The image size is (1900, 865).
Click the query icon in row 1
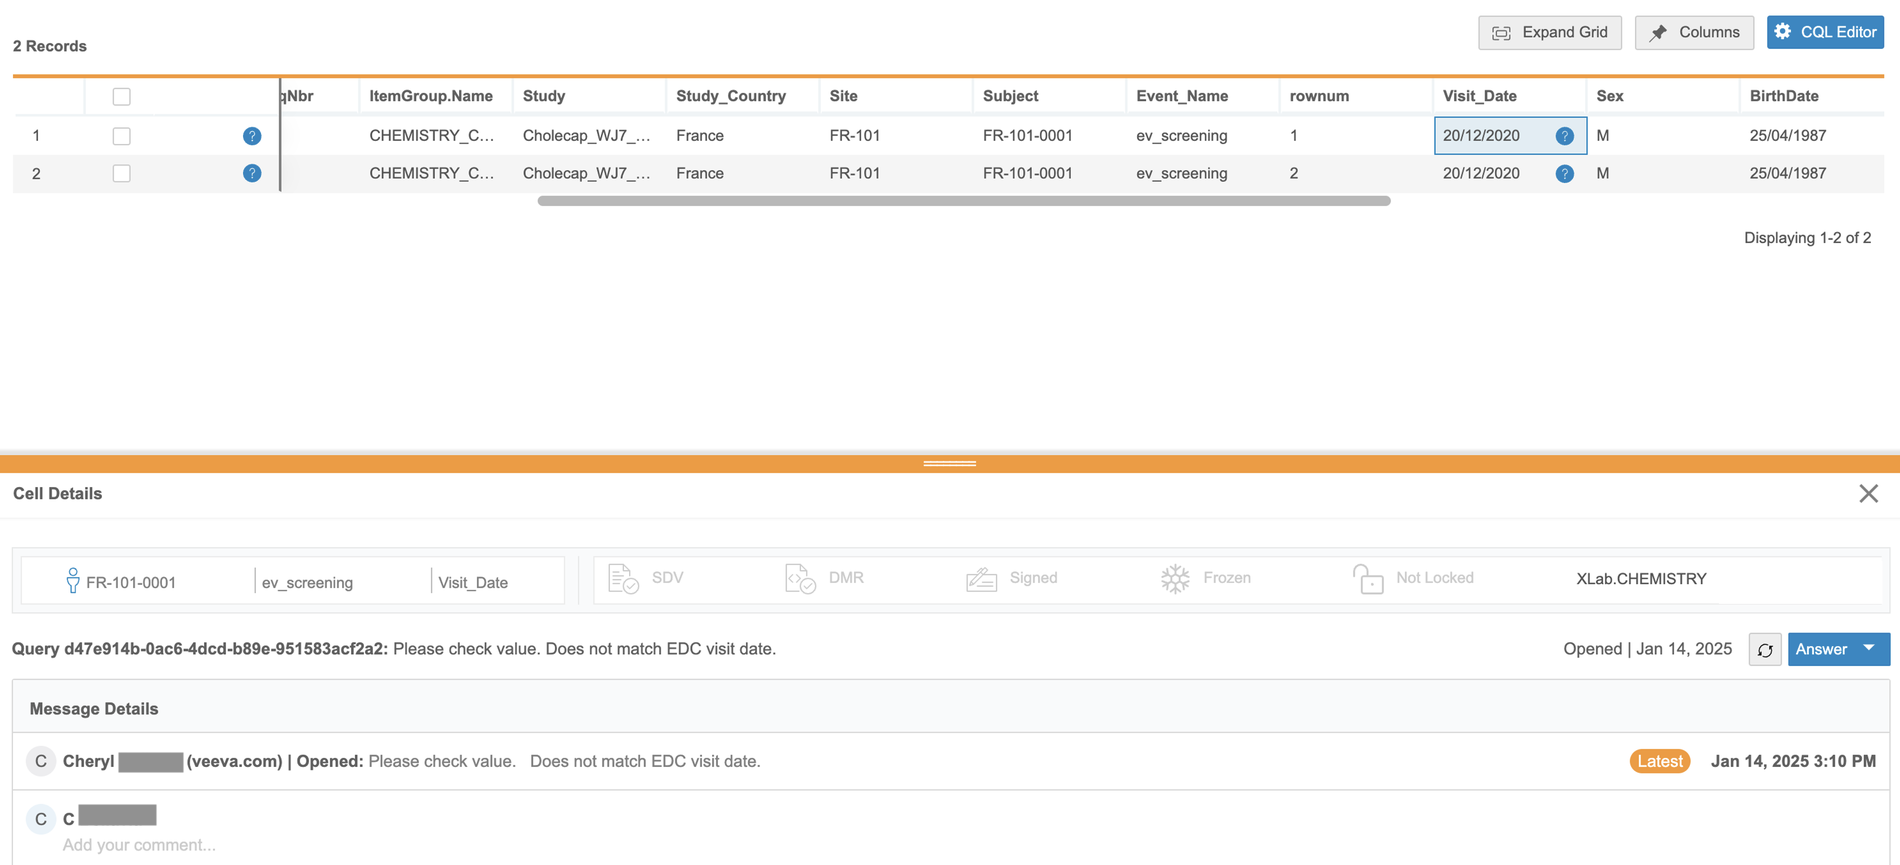252,136
